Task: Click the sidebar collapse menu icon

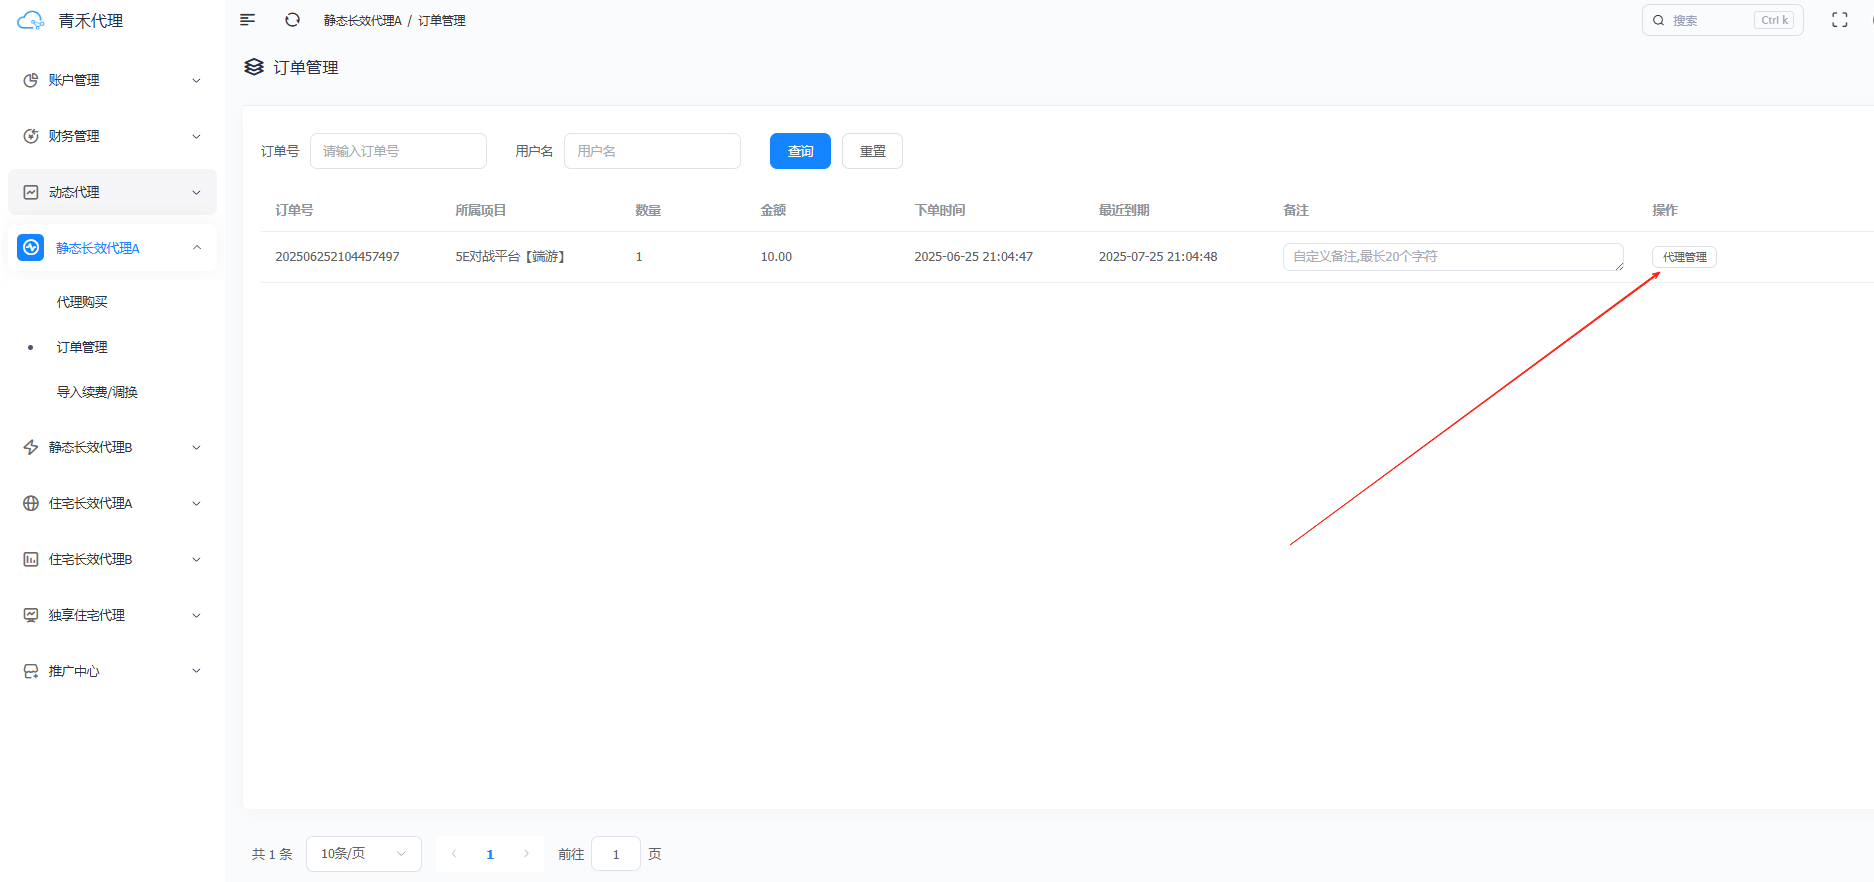Action: (x=248, y=20)
